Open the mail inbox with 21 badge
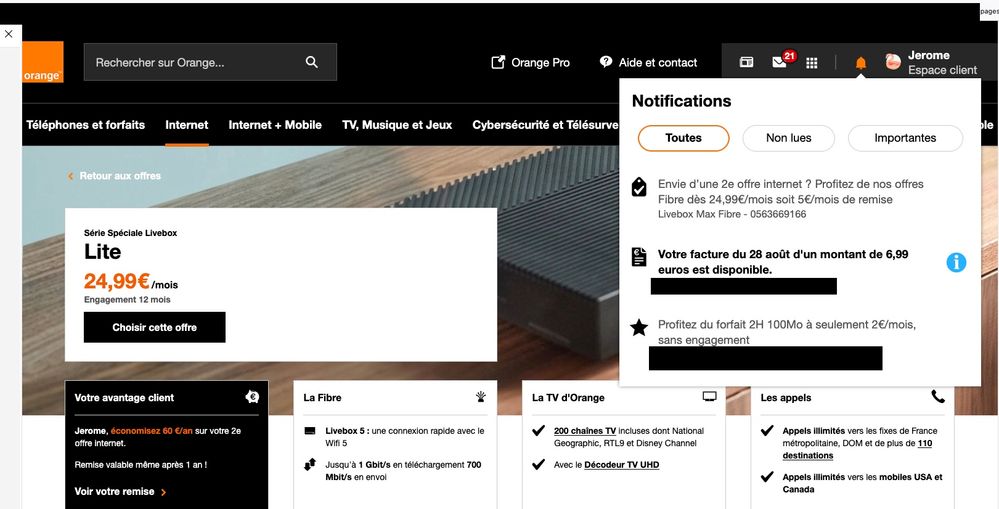This screenshot has height=509, width=999. point(782,61)
